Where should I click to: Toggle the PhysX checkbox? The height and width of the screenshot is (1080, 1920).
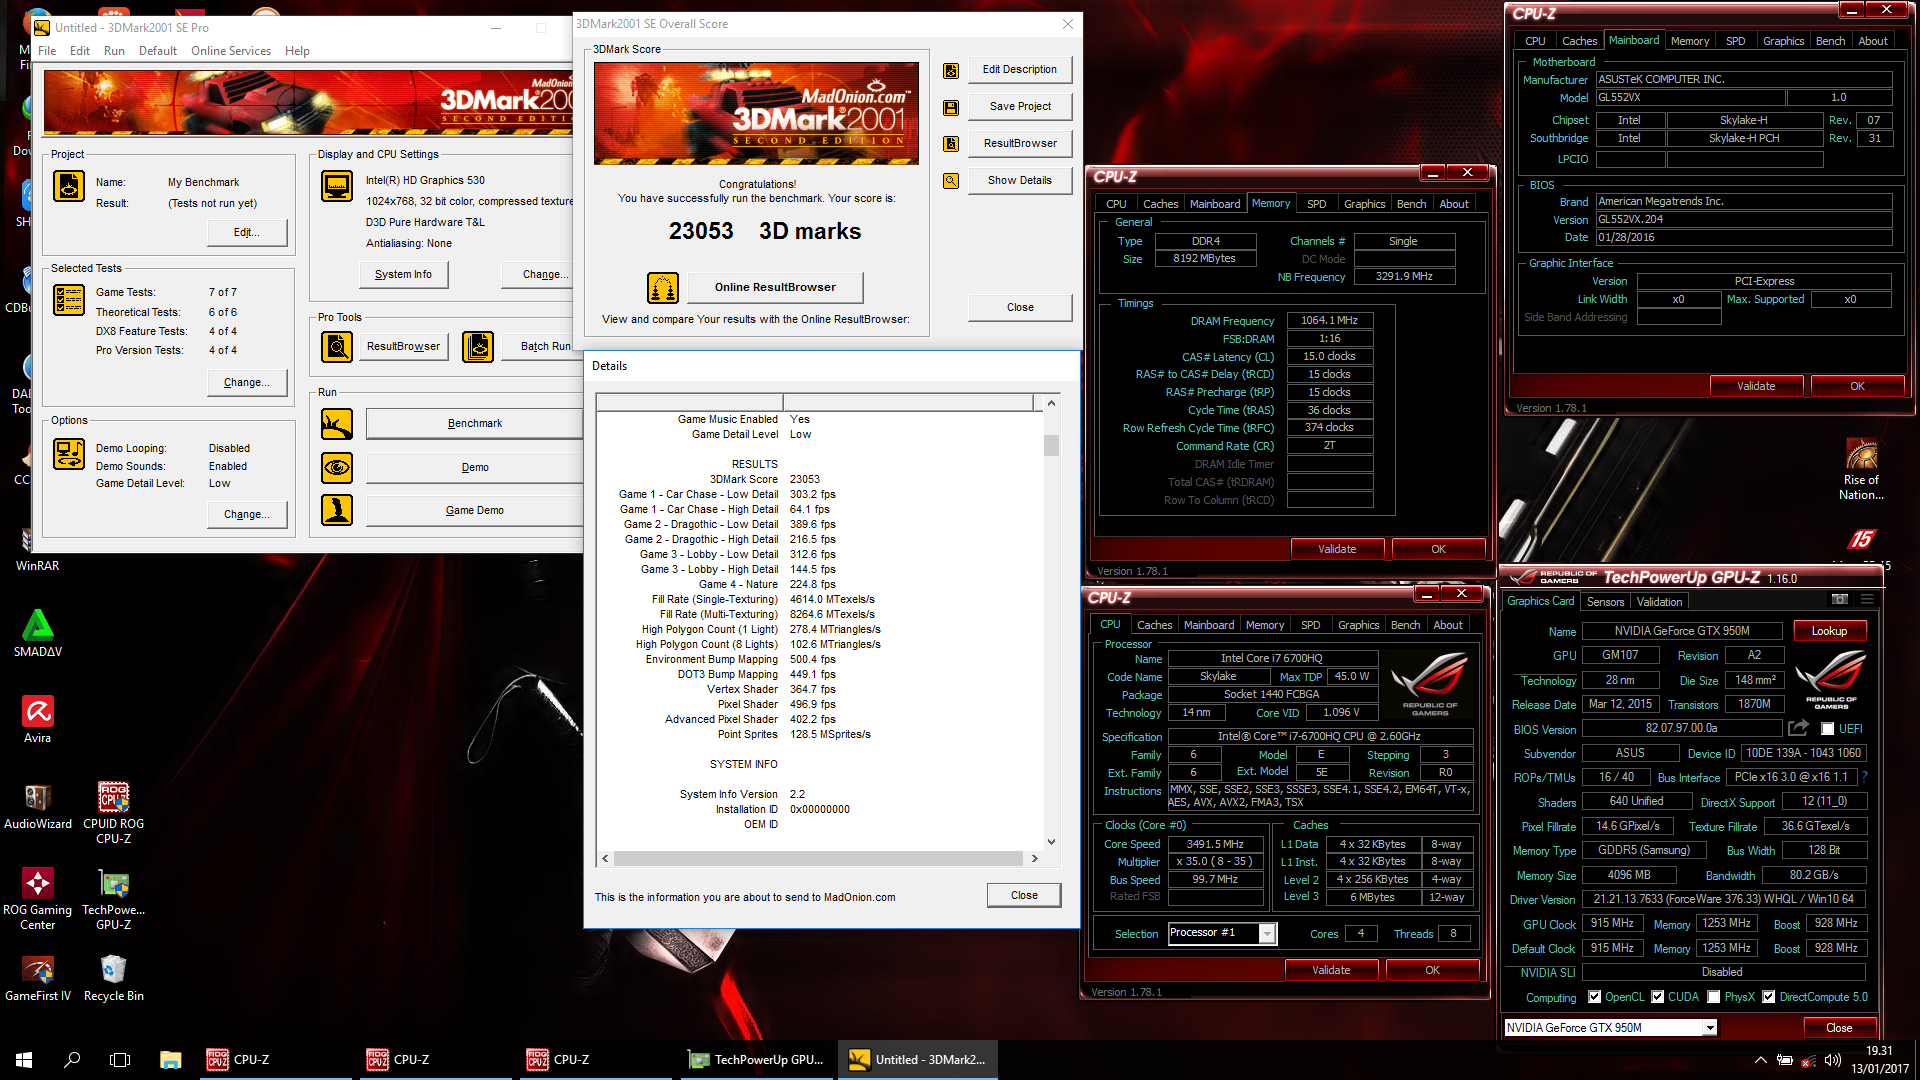tap(1714, 997)
